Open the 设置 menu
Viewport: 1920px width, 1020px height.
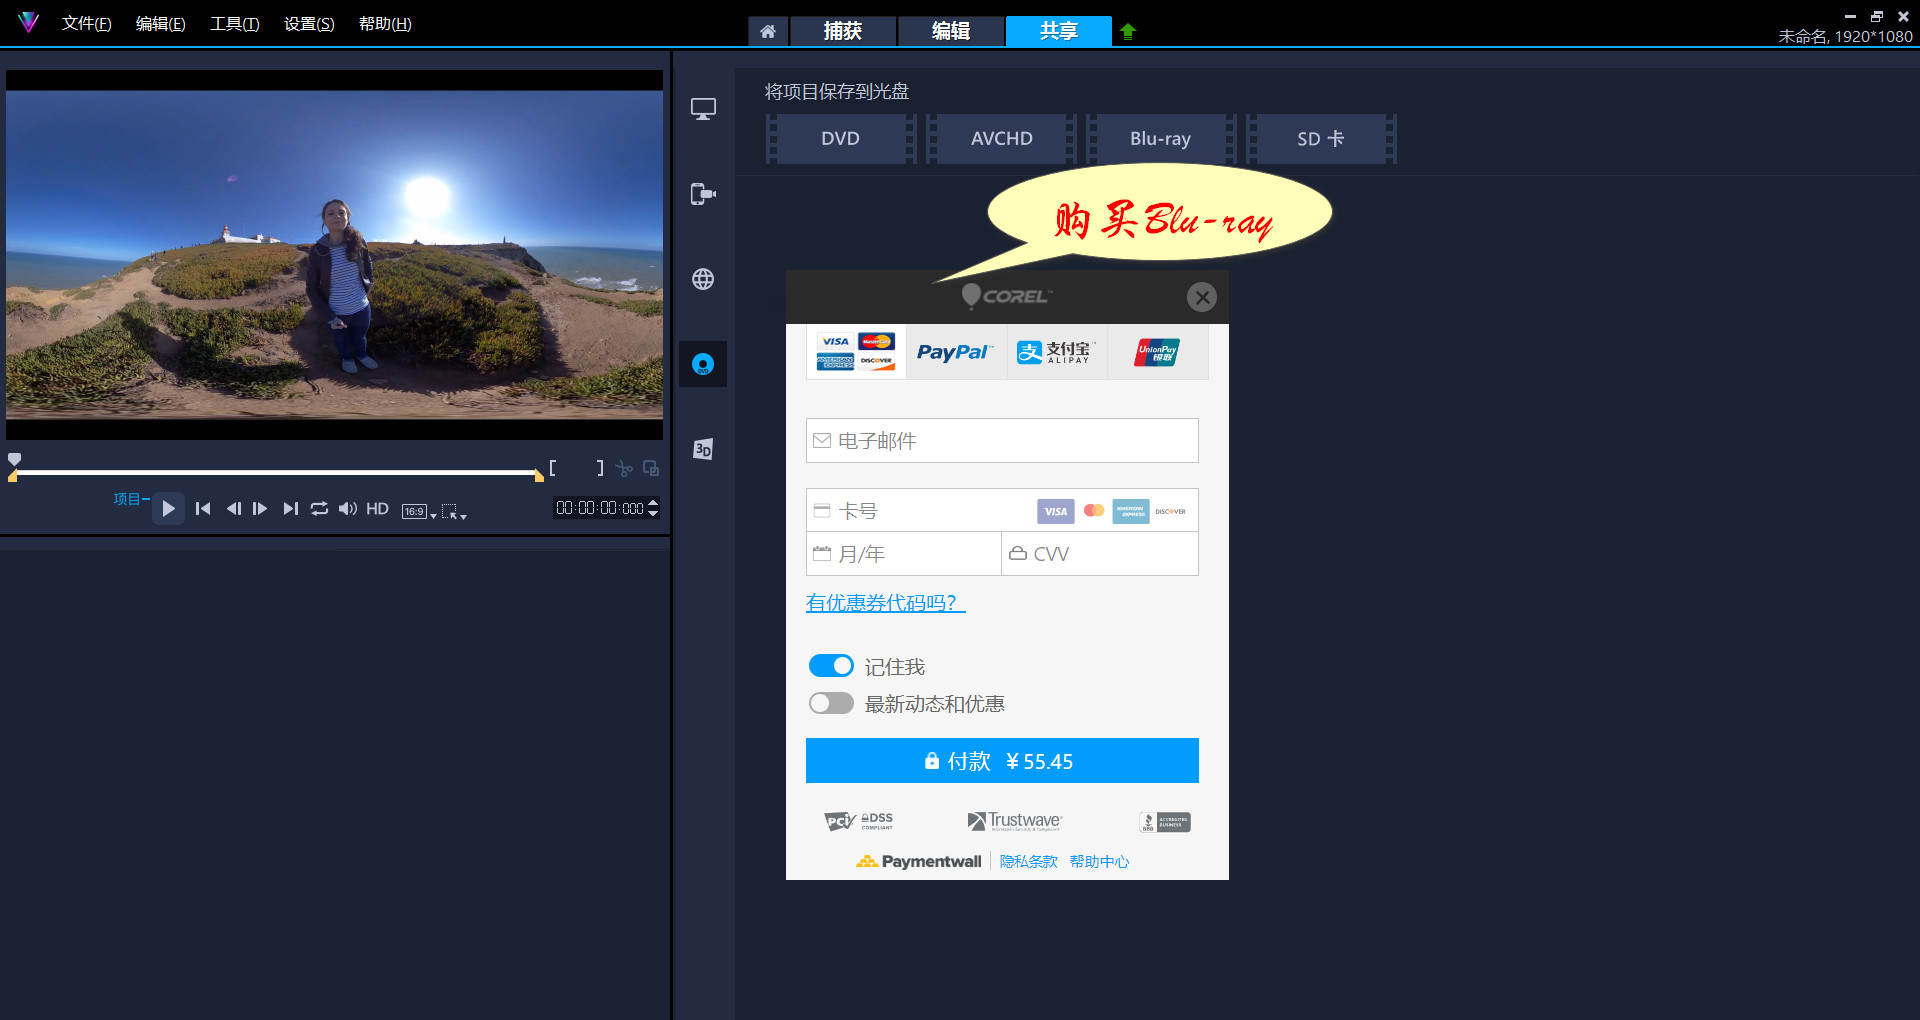coord(309,23)
